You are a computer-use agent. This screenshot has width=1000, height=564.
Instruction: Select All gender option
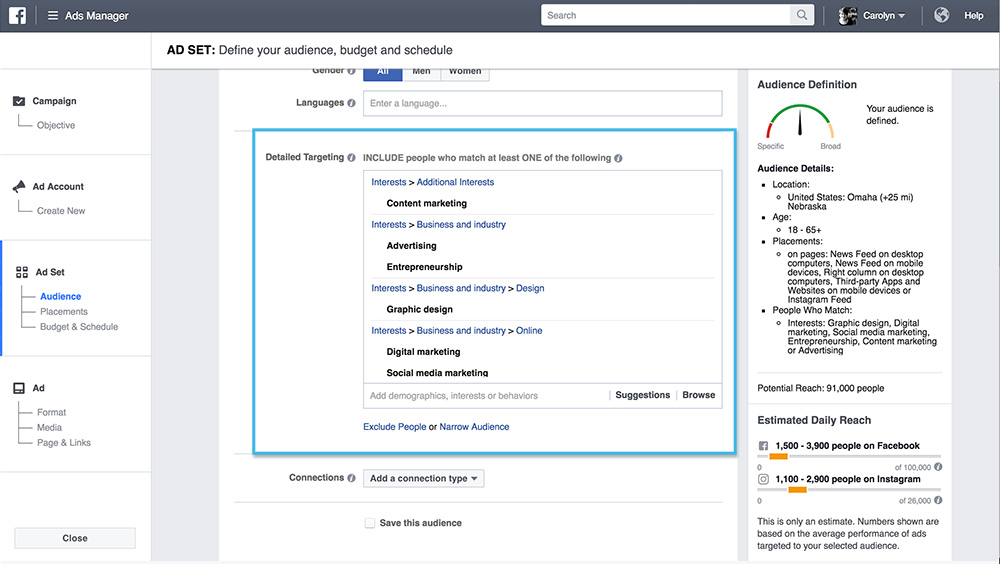tap(383, 72)
